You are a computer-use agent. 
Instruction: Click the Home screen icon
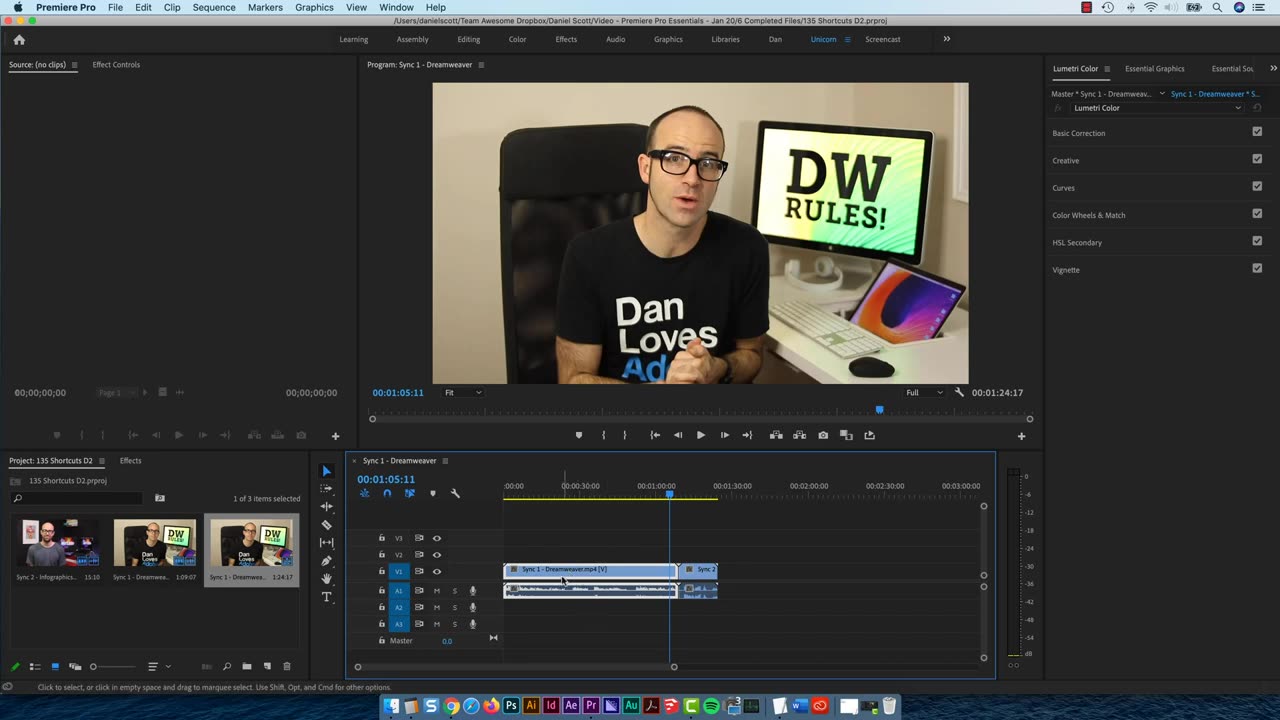(x=19, y=40)
